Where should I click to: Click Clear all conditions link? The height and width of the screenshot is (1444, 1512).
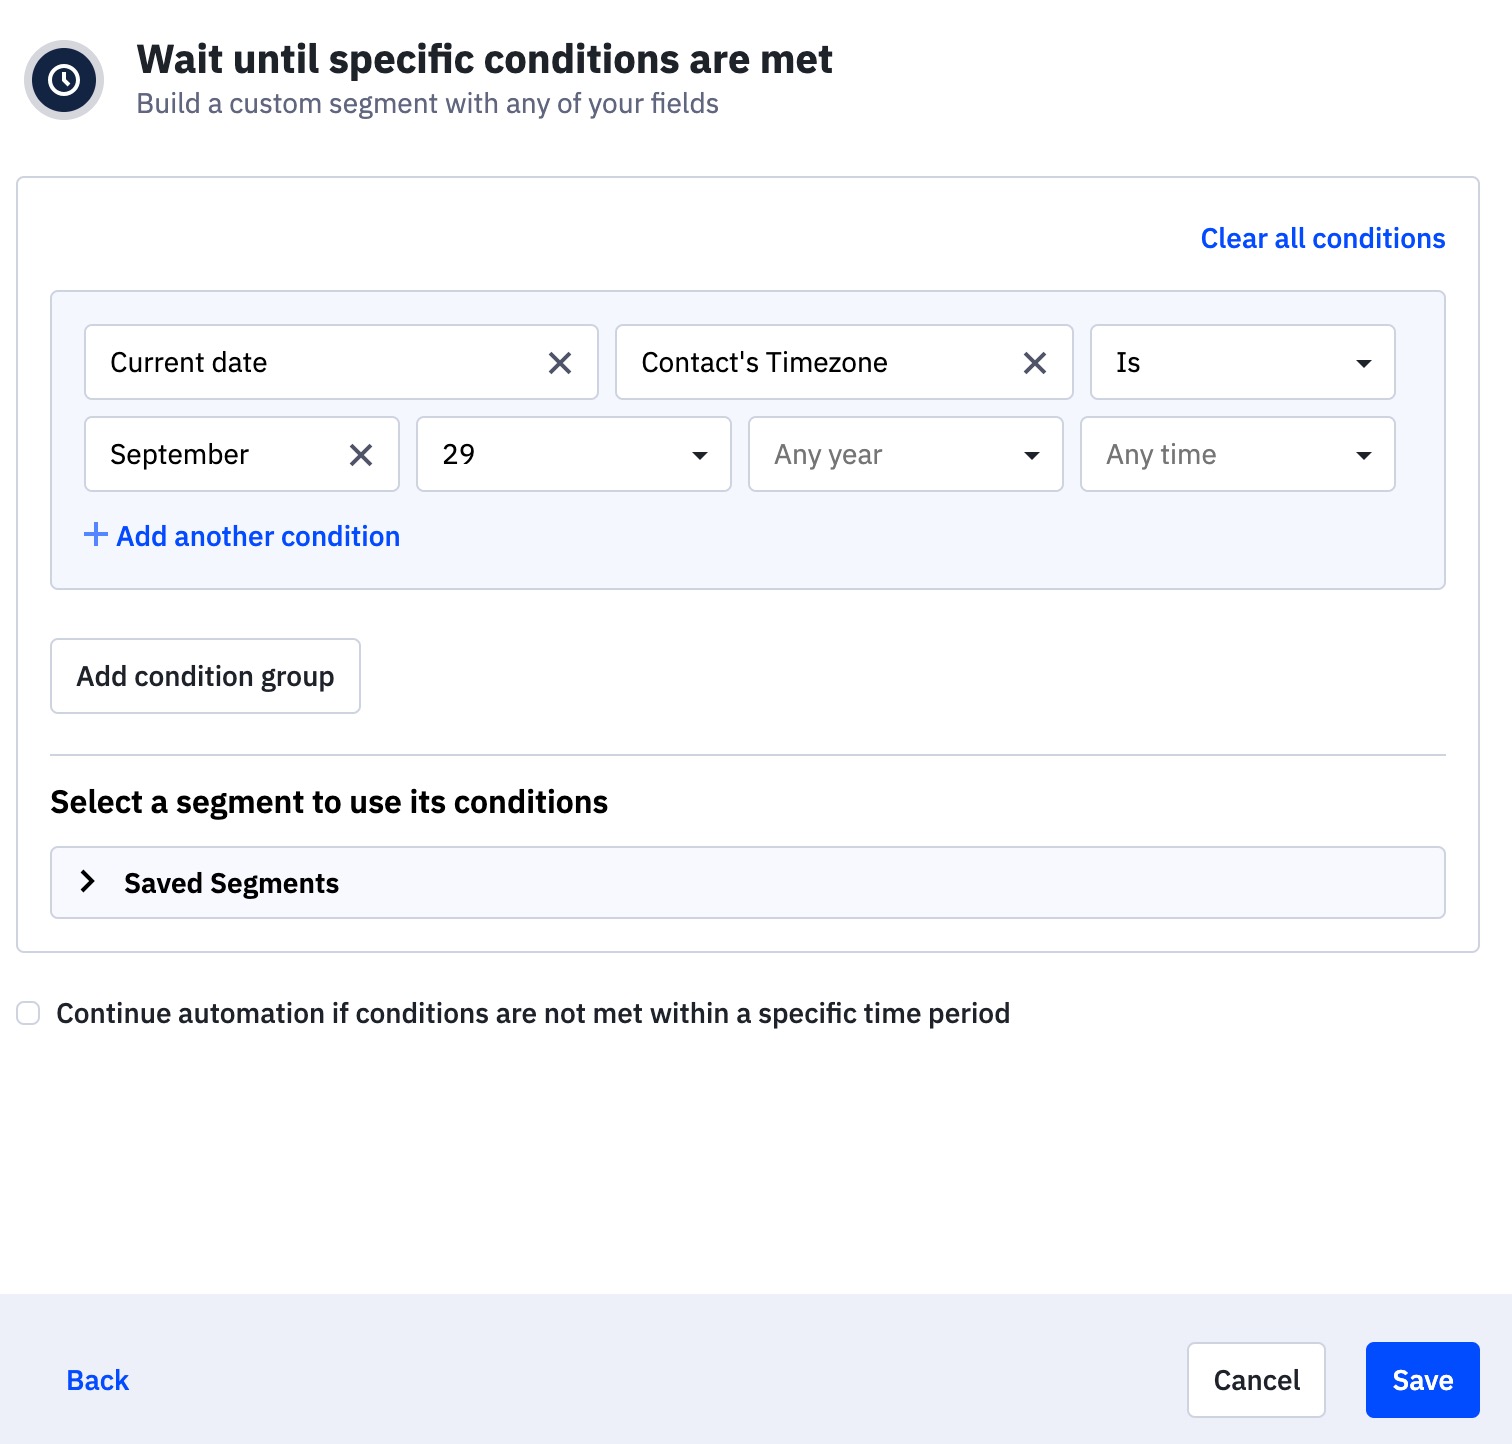tap(1322, 238)
